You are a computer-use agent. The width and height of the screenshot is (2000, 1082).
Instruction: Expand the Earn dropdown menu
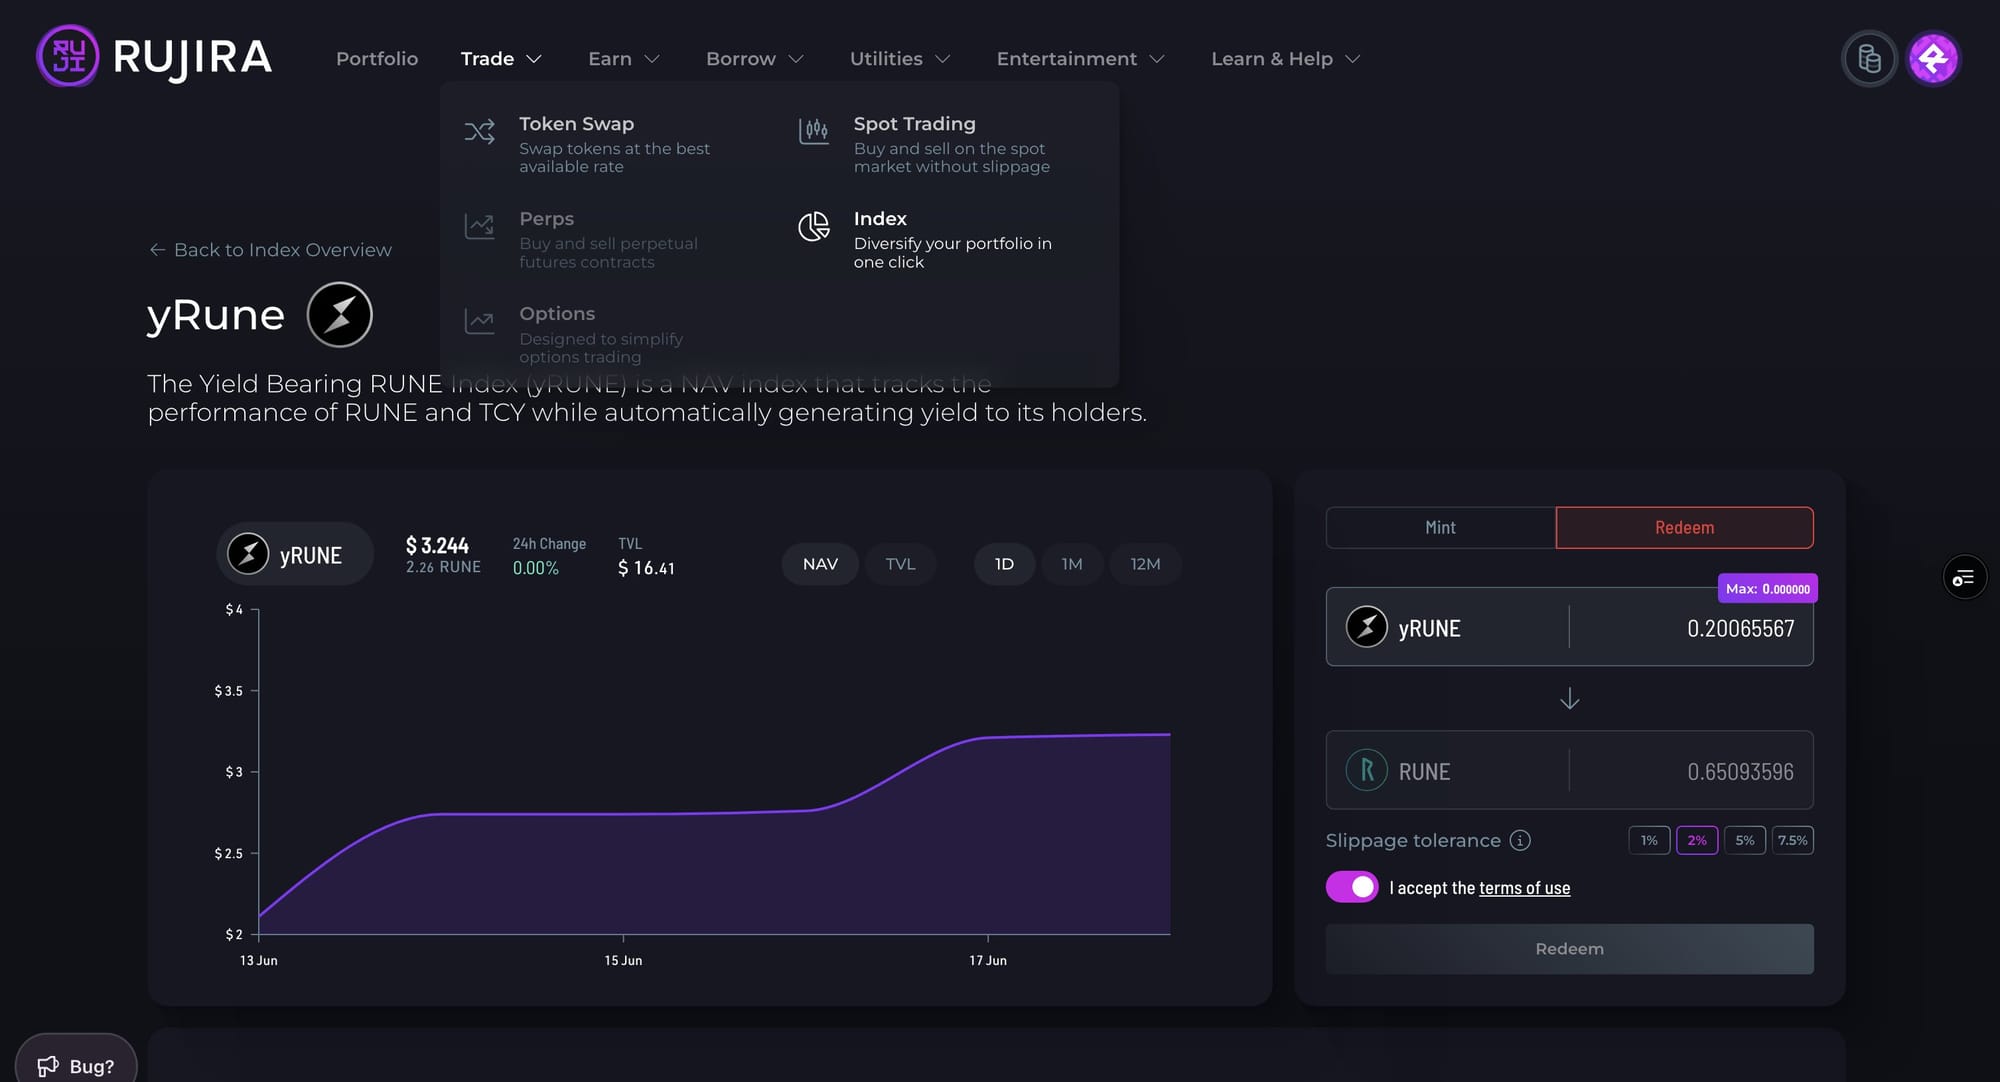pos(623,59)
